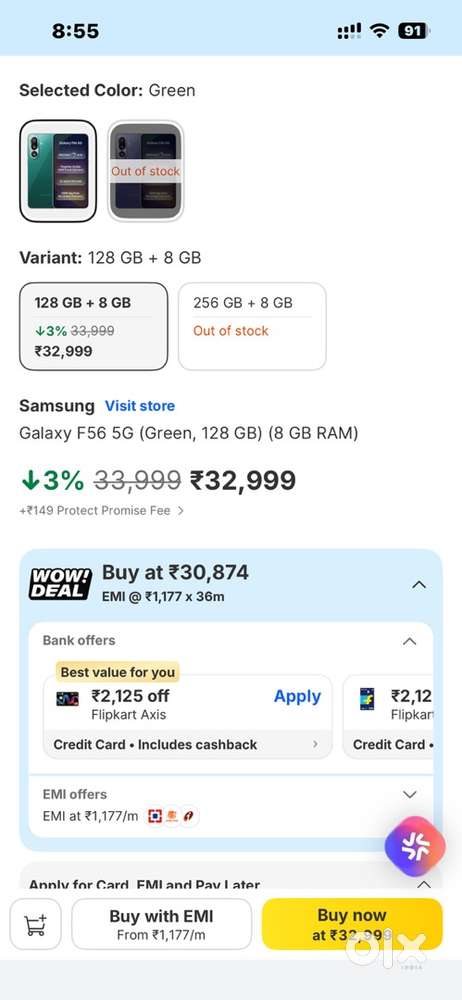Check the Wi-Fi status icon

[x=380, y=31]
